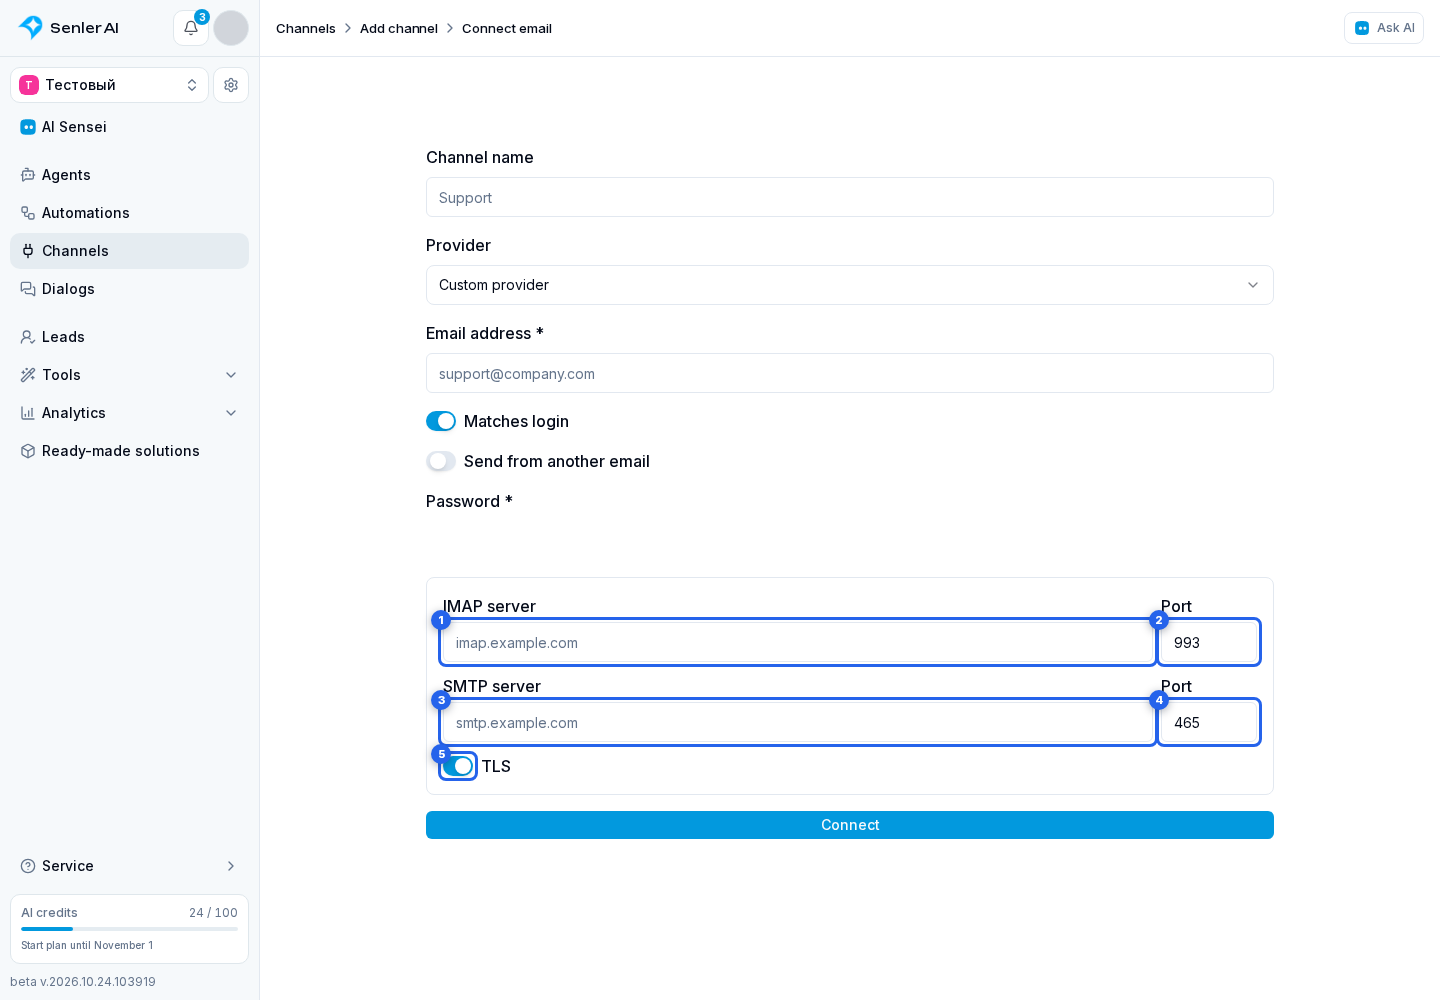This screenshot has width=1440, height=1000.
Task: Open the user avatar menu
Action: coord(231,28)
